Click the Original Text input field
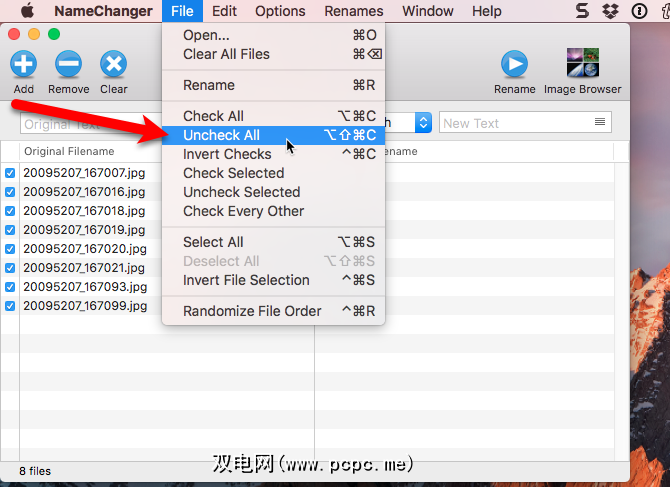The width and height of the screenshot is (670, 487). 91,124
